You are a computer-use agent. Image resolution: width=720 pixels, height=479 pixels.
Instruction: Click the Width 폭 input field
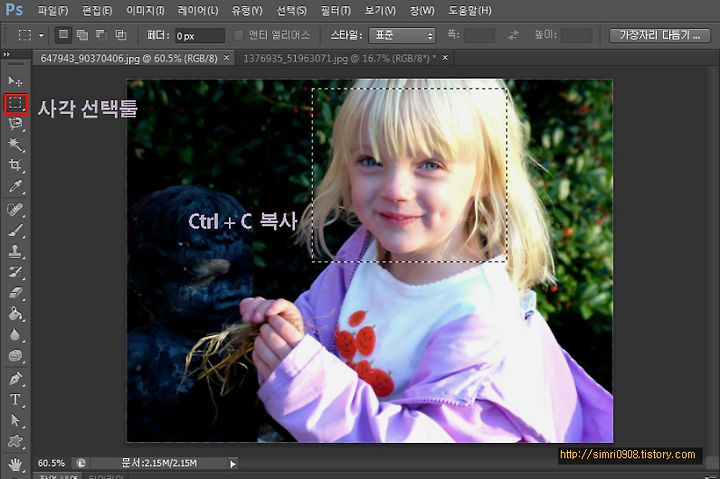[x=479, y=35]
